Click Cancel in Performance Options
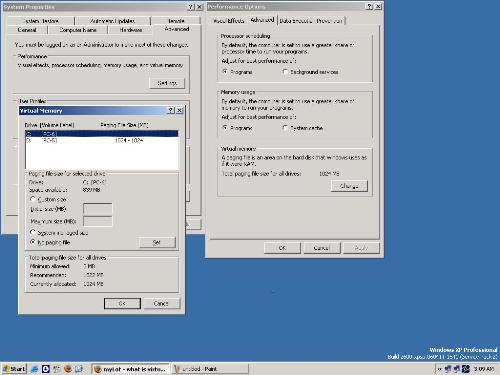 click(322, 248)
